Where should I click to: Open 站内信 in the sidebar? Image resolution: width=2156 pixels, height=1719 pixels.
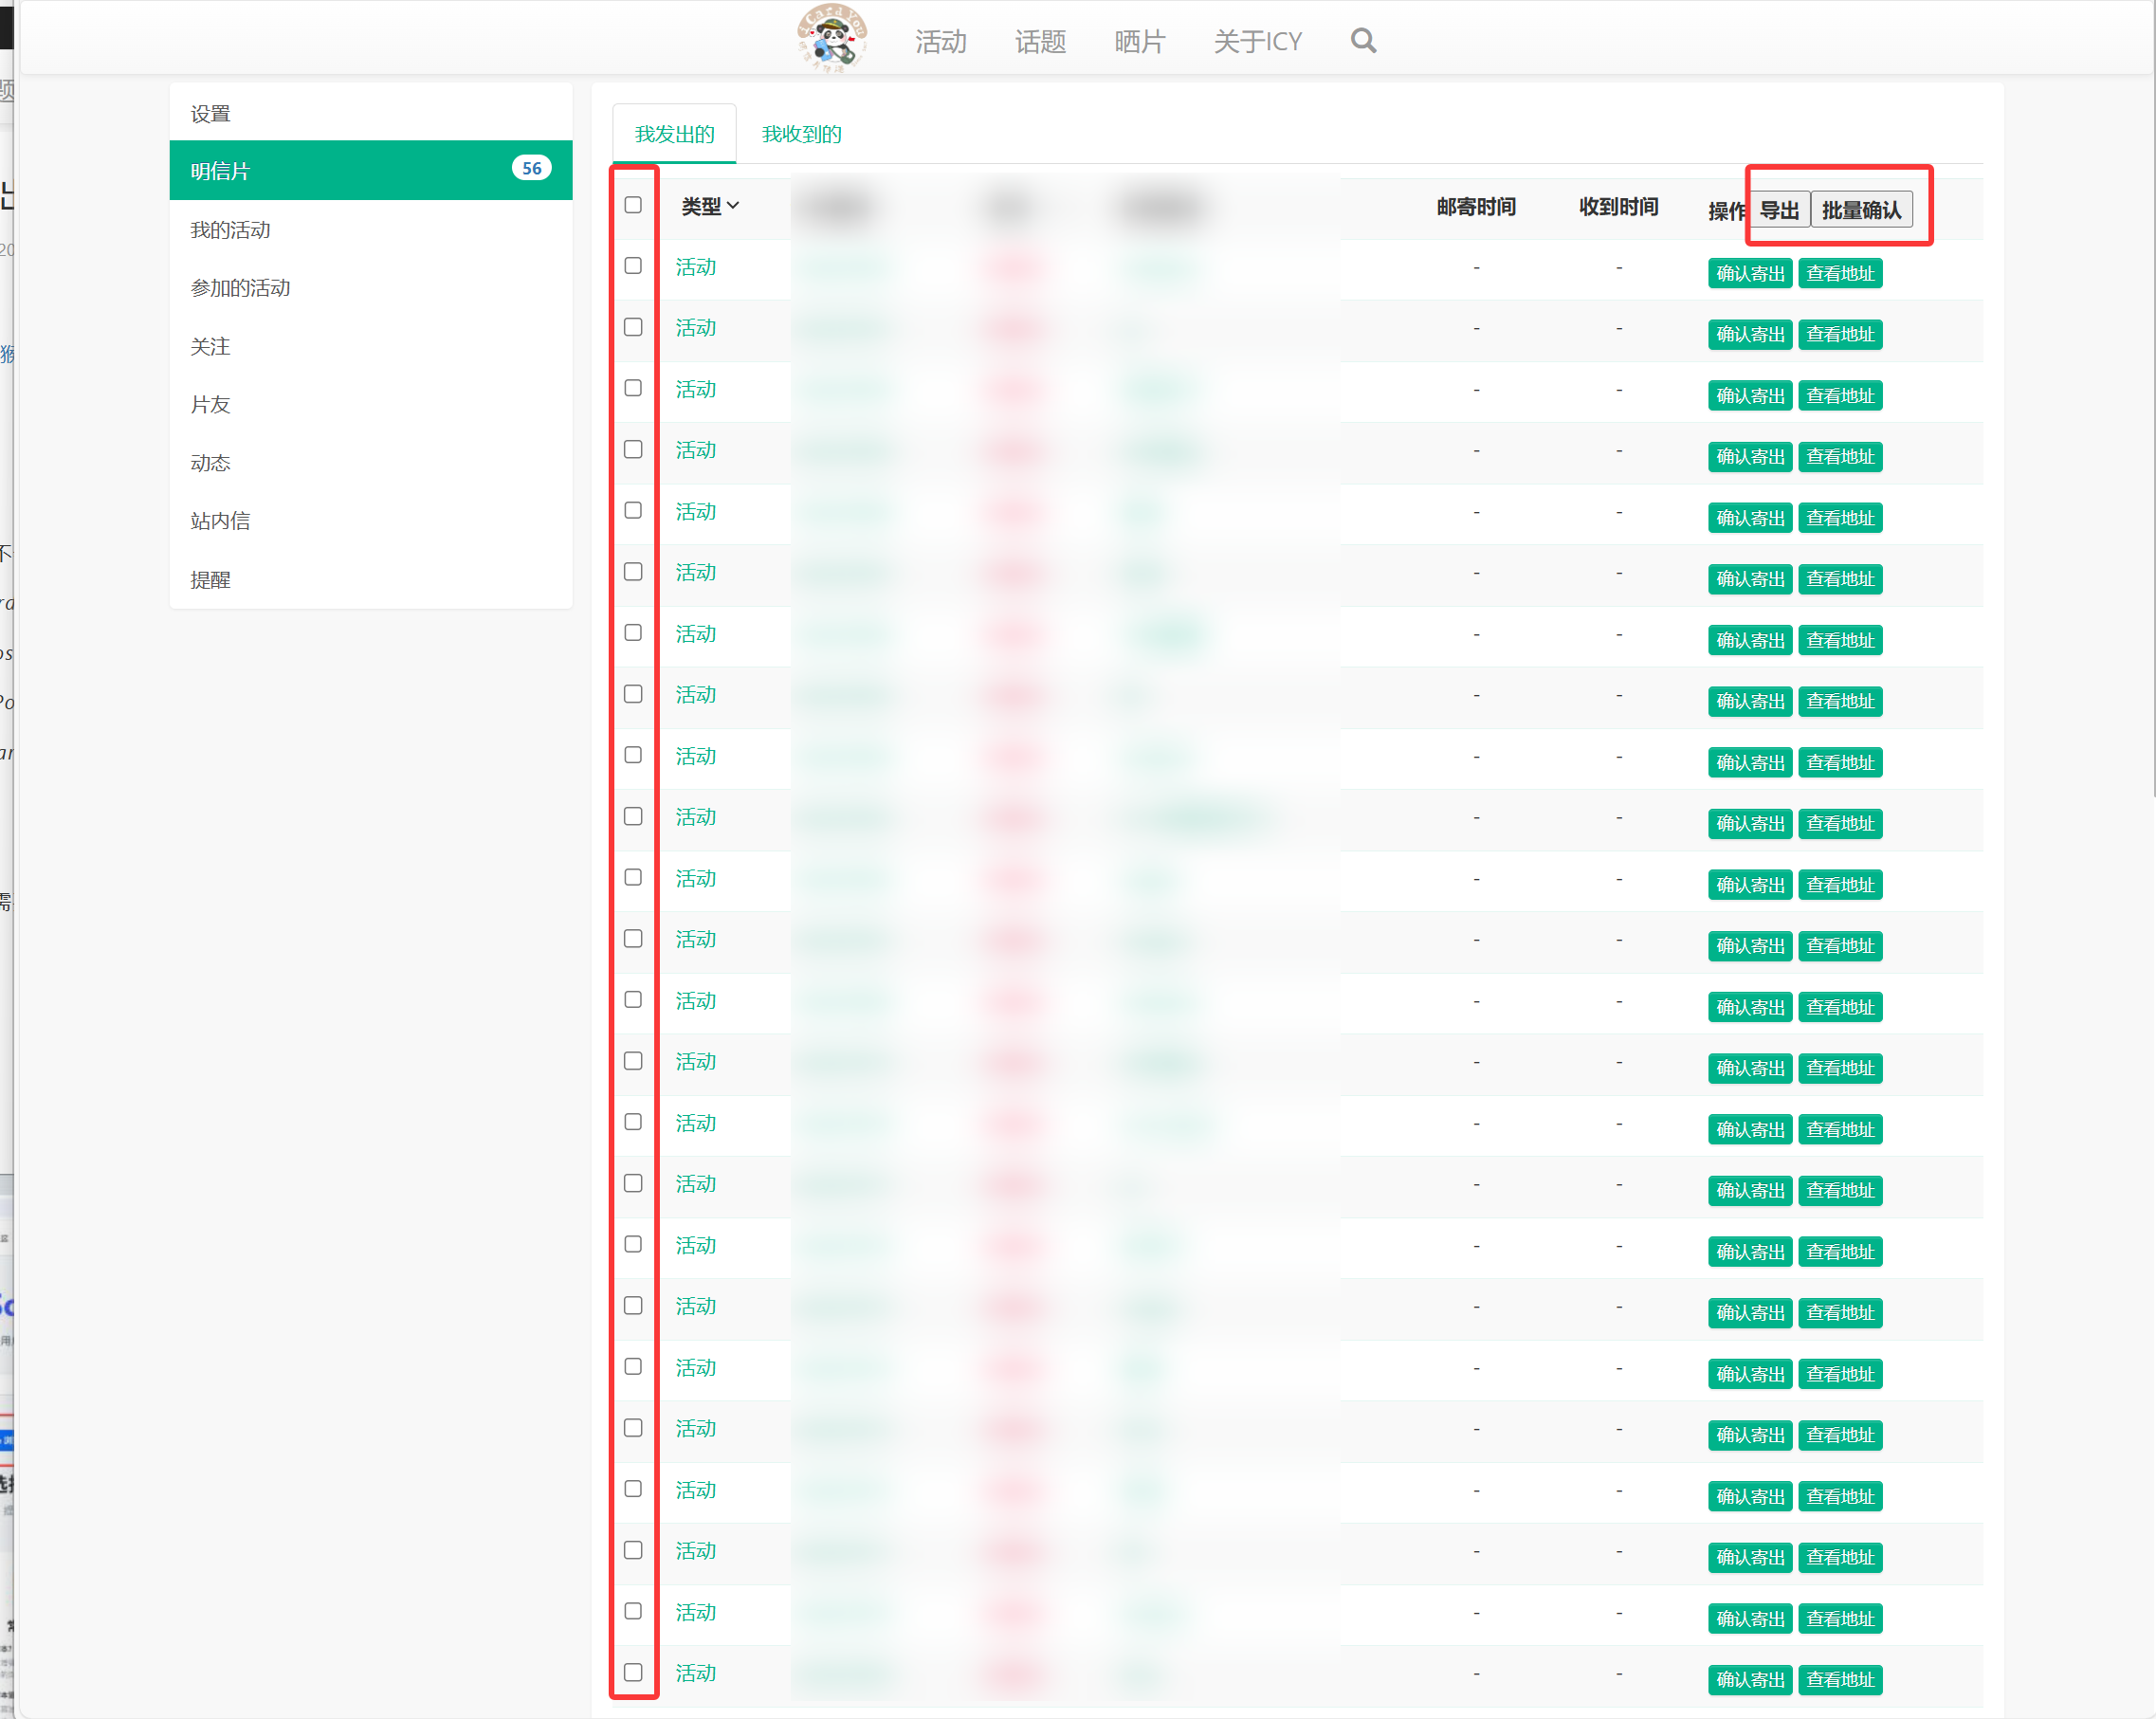(220, 521)
